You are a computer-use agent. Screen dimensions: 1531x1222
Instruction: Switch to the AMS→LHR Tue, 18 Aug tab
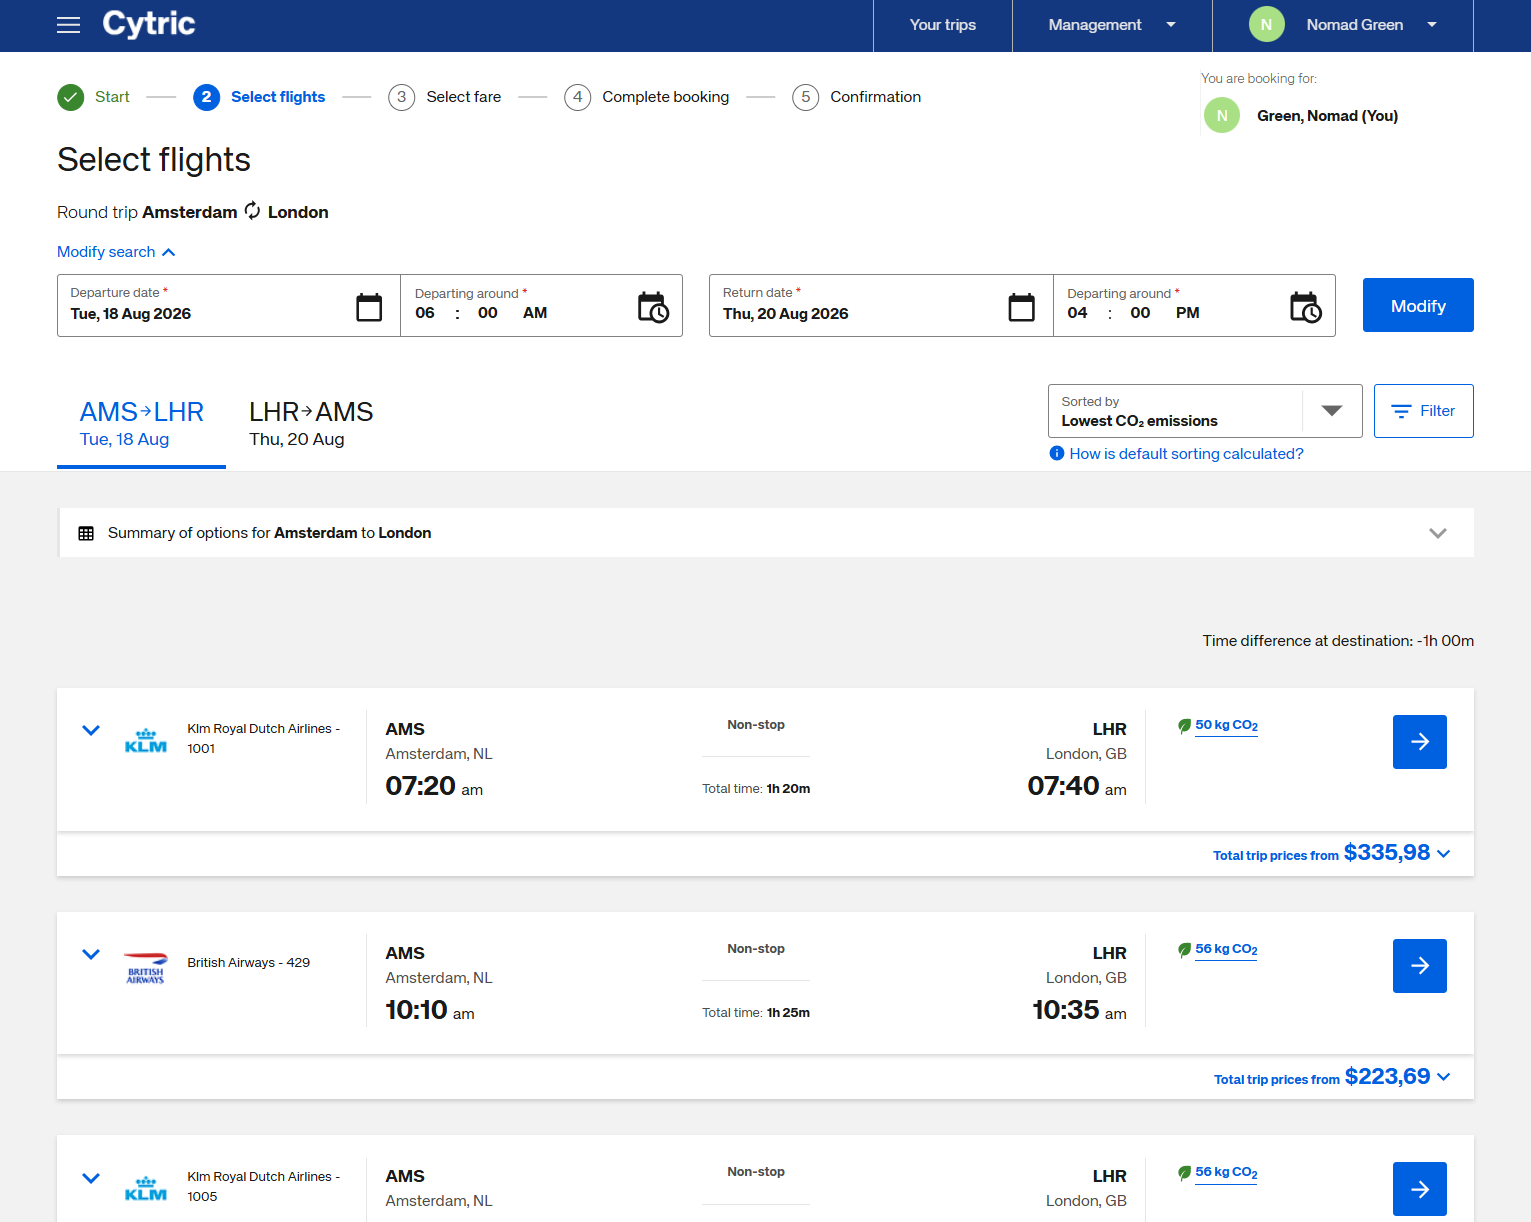(x=142, y=425)
